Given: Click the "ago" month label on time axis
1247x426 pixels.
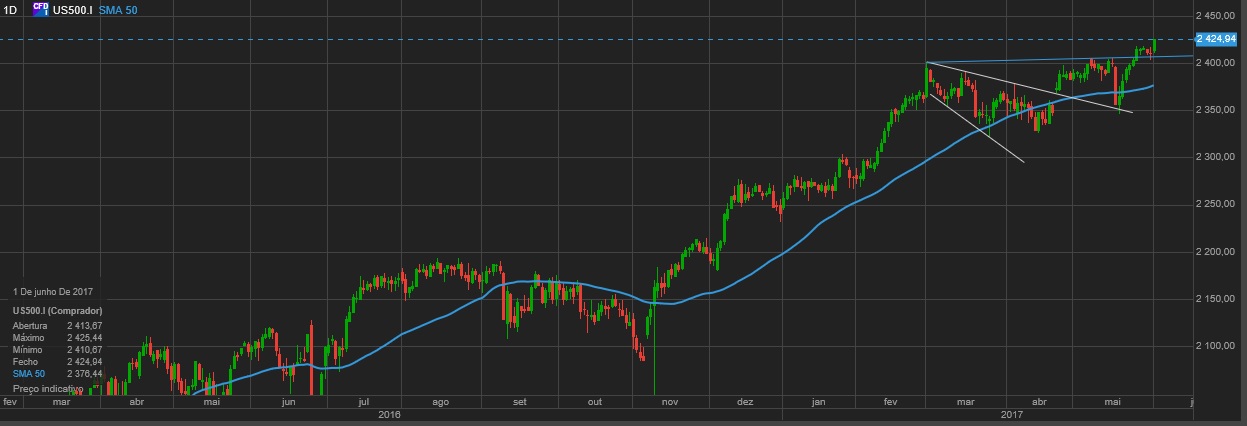Looking at the screenshot, I should pos(440,401).
